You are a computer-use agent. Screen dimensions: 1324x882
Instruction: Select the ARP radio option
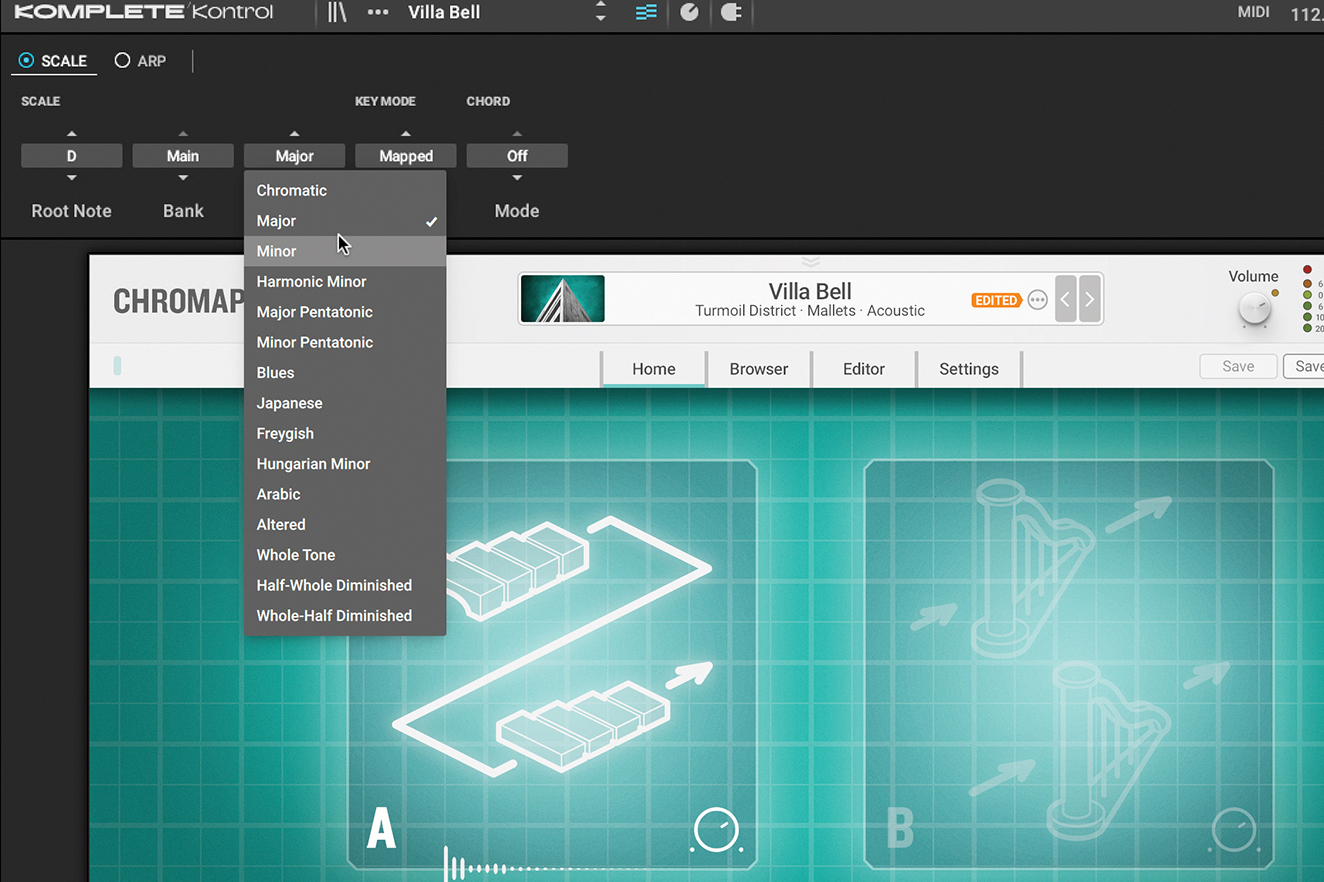pyautogui.click(x=140, y=61)
